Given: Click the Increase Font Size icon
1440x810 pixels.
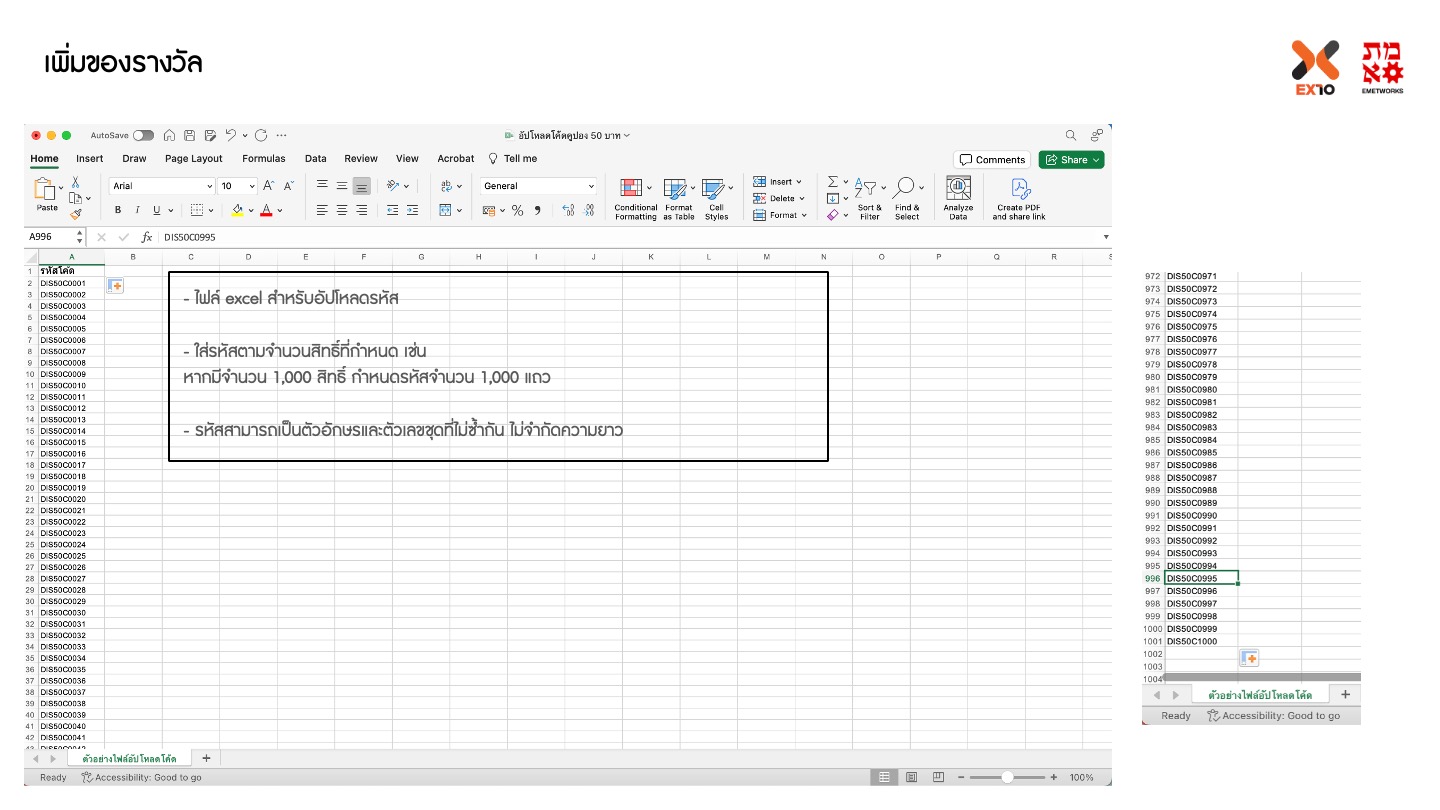Looking at the screenshot, I should [268, 186].
